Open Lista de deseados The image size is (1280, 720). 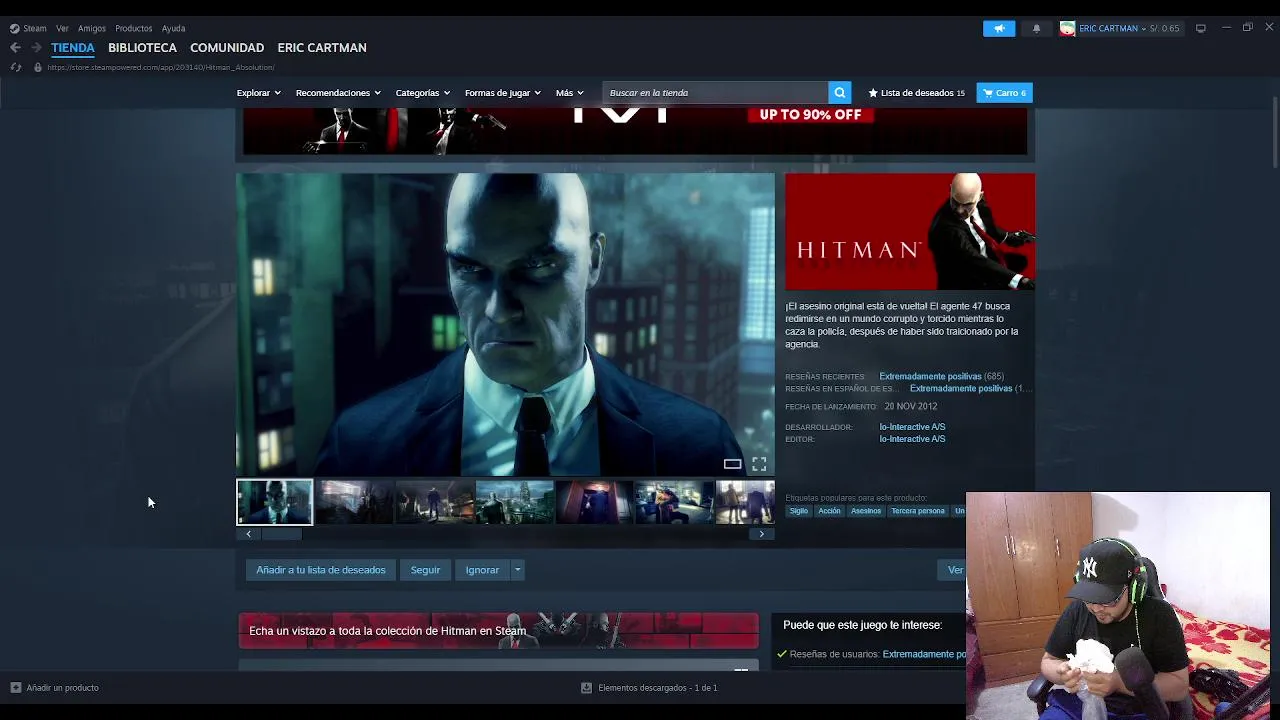[916, 93]
